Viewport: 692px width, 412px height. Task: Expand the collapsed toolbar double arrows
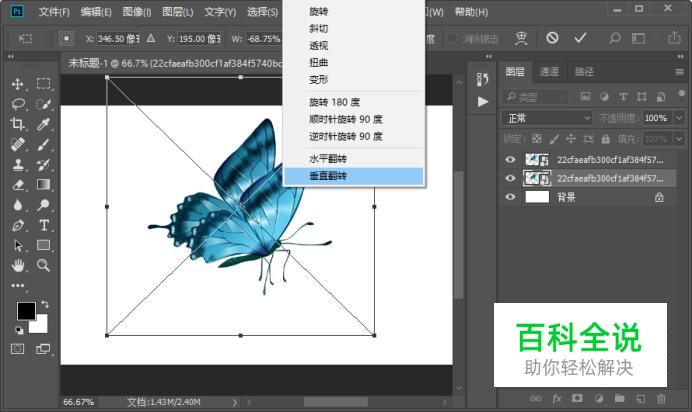tap(11, 56)
